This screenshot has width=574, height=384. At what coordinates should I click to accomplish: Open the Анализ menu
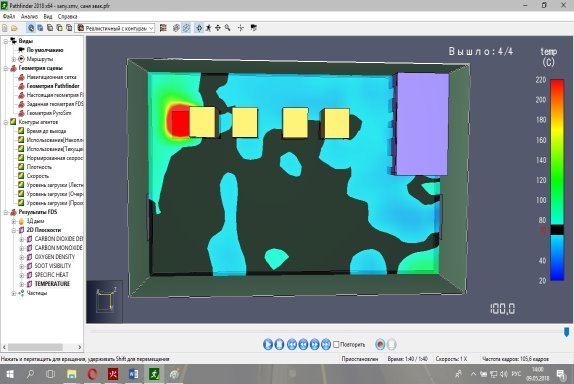pos(29,16)
